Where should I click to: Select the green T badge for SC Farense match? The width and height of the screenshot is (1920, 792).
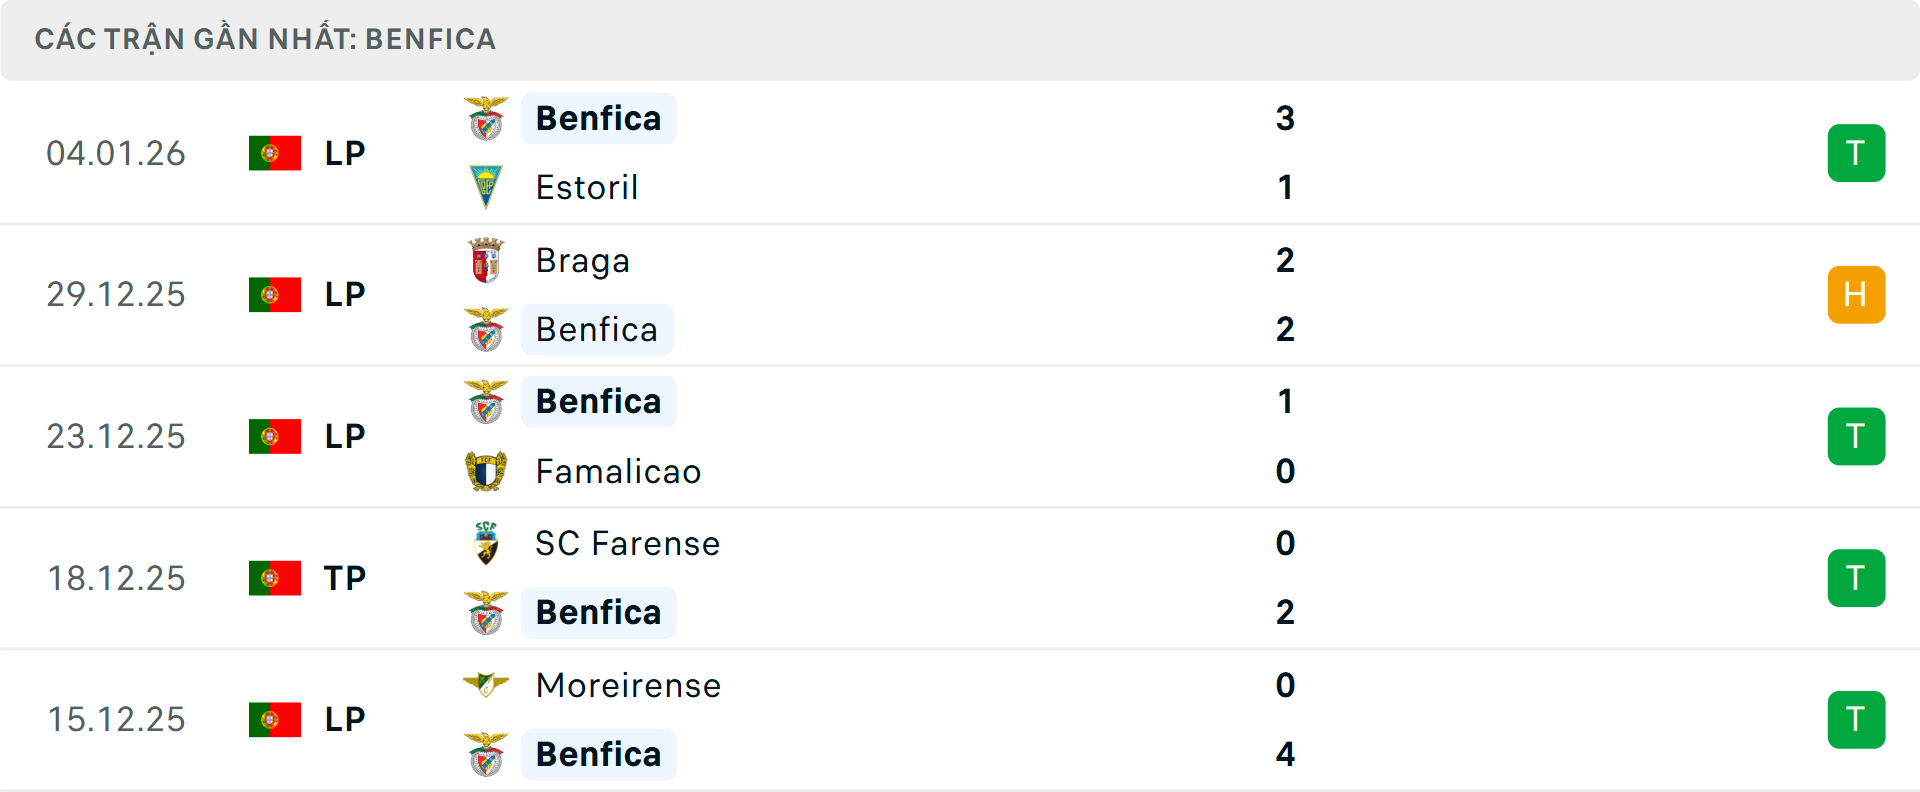pyautogui.click(x=1857, y=577)
